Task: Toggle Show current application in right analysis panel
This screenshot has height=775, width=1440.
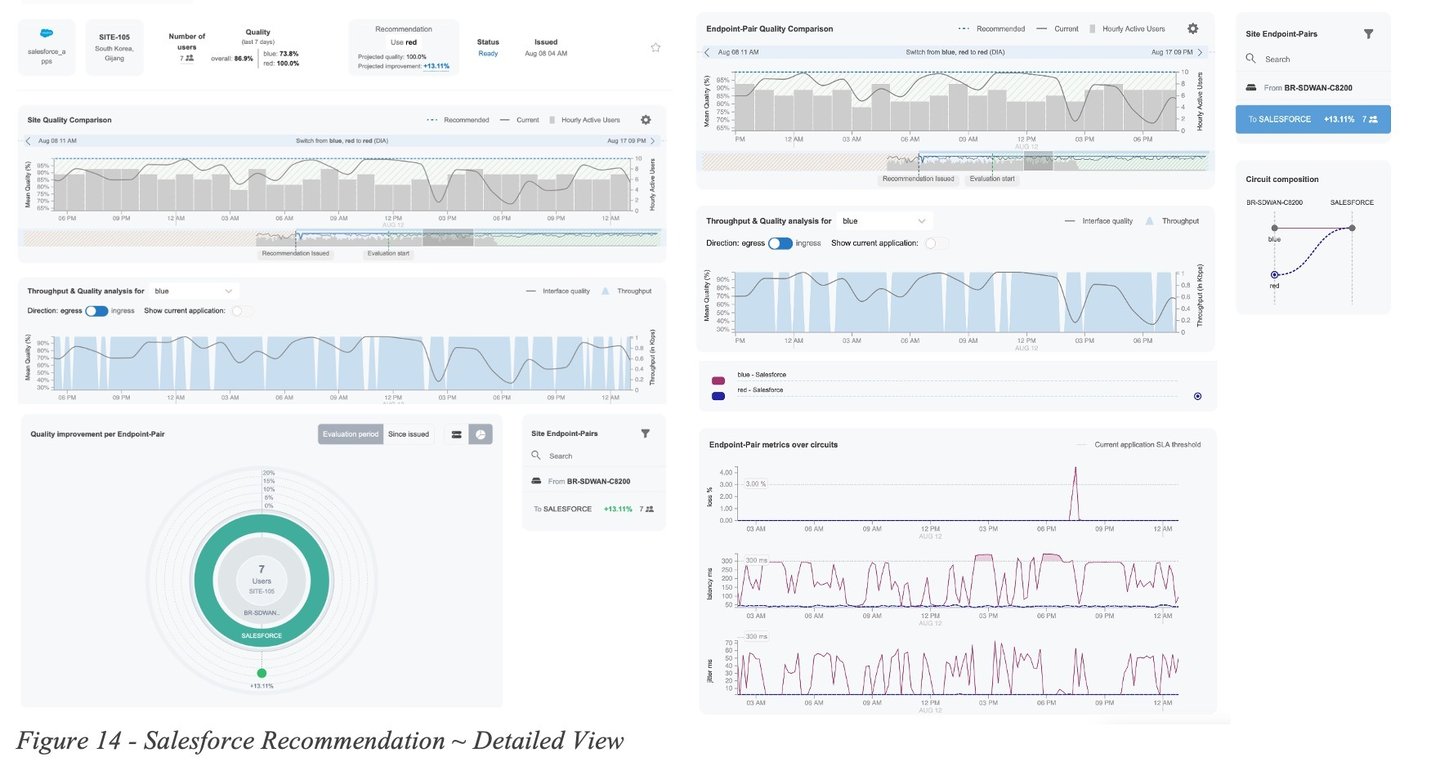Action: click(x=936, y=243)
